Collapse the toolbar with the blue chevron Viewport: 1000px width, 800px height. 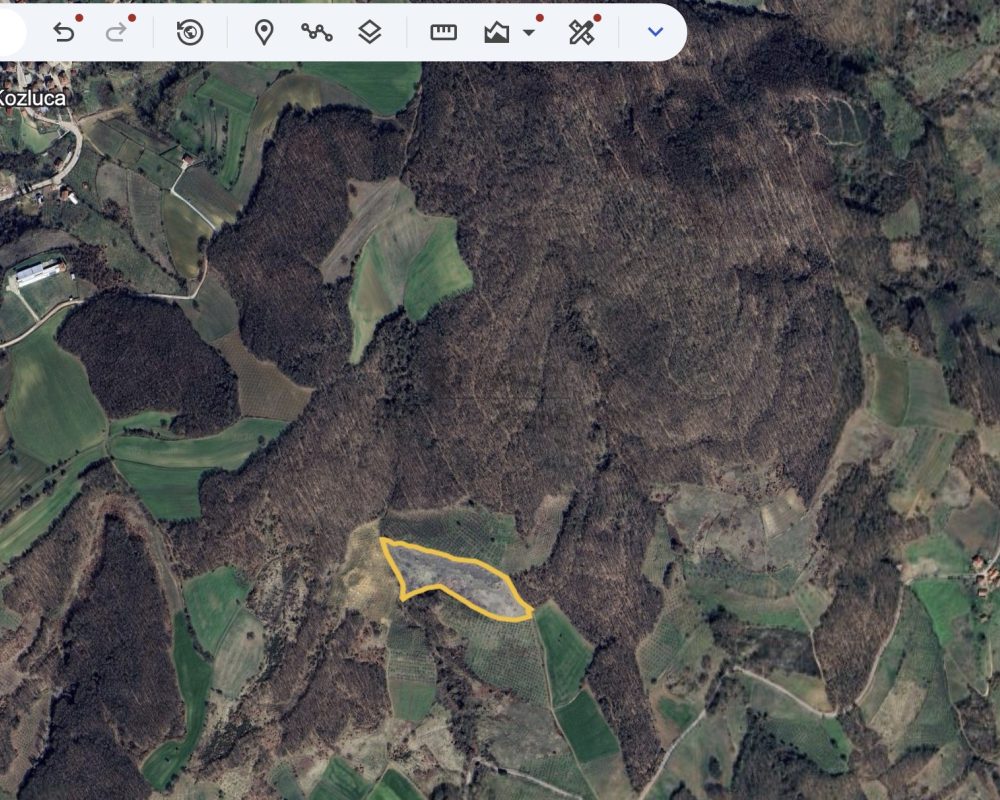[x=655, y=31]
